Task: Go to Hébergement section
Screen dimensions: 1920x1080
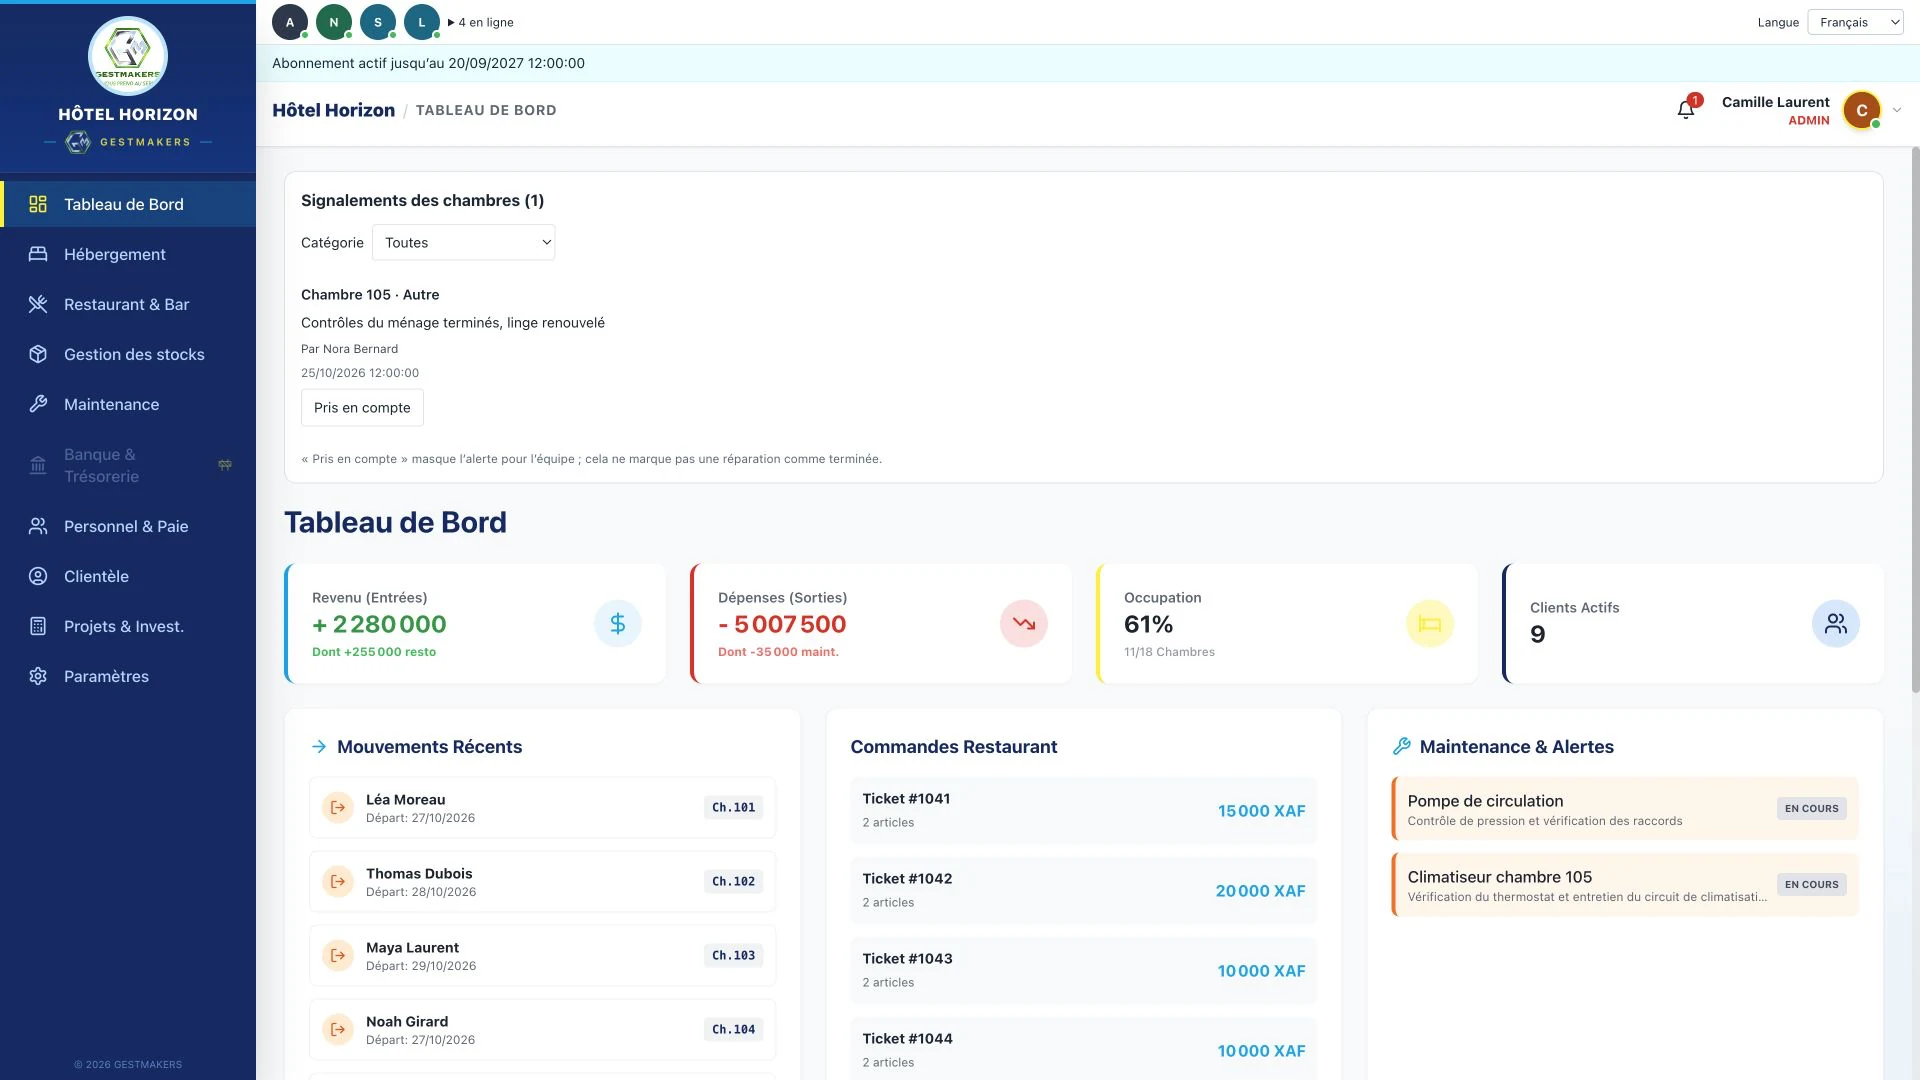Action: tap(128, 254)
